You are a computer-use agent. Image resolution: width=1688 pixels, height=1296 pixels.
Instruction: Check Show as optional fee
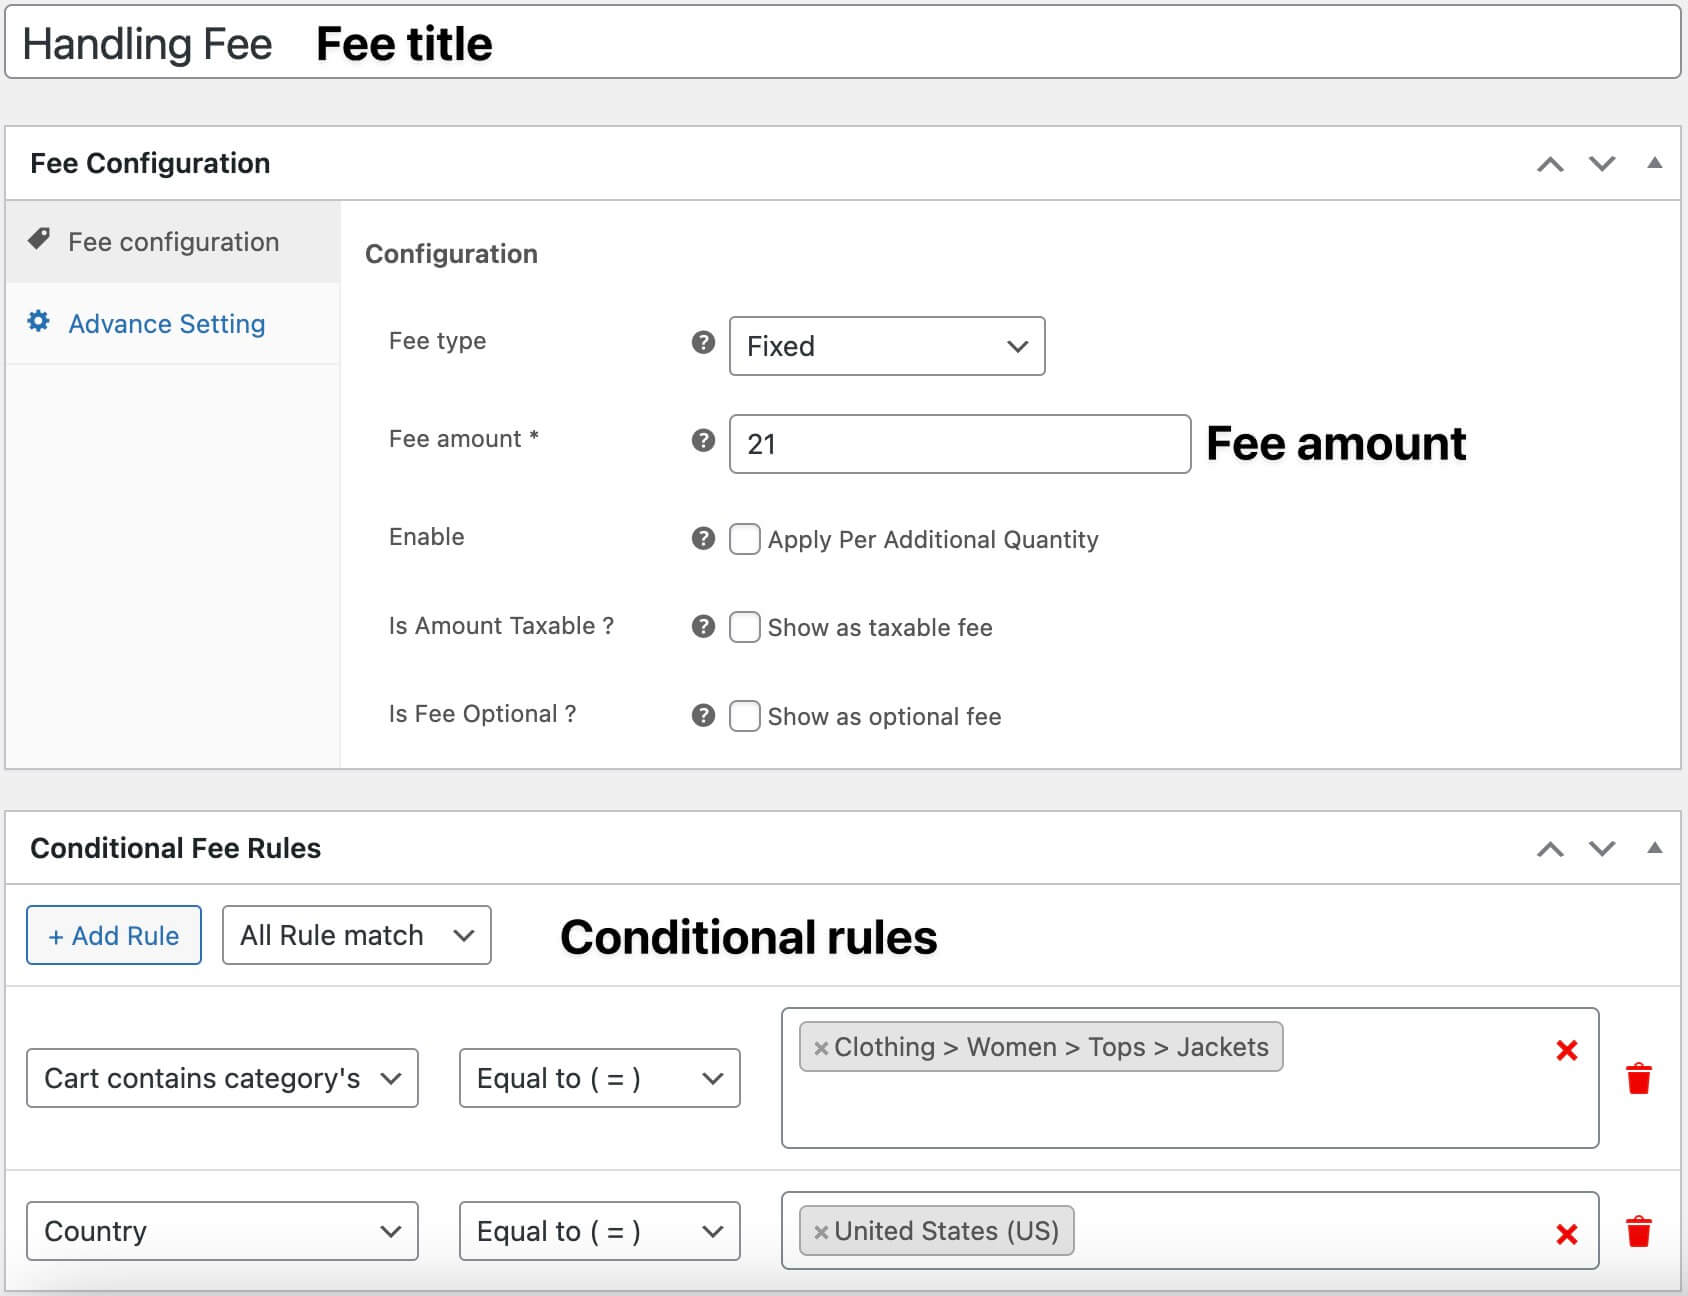click(x=745, y=716)
